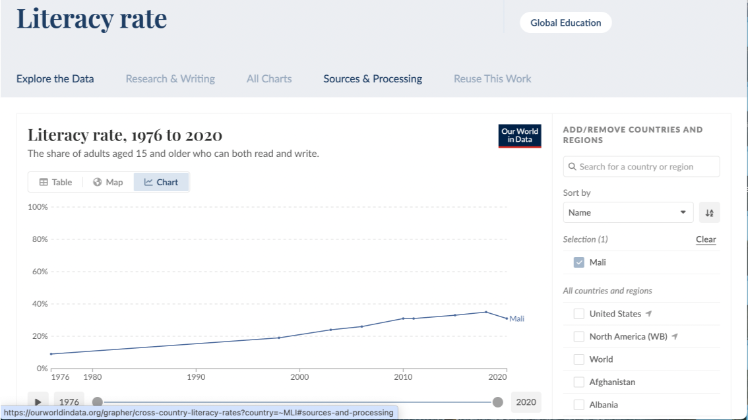The width and height of the screenshot is (748, 420).
Task: Click the Global Education button
Action: click(x=564, y=23)
